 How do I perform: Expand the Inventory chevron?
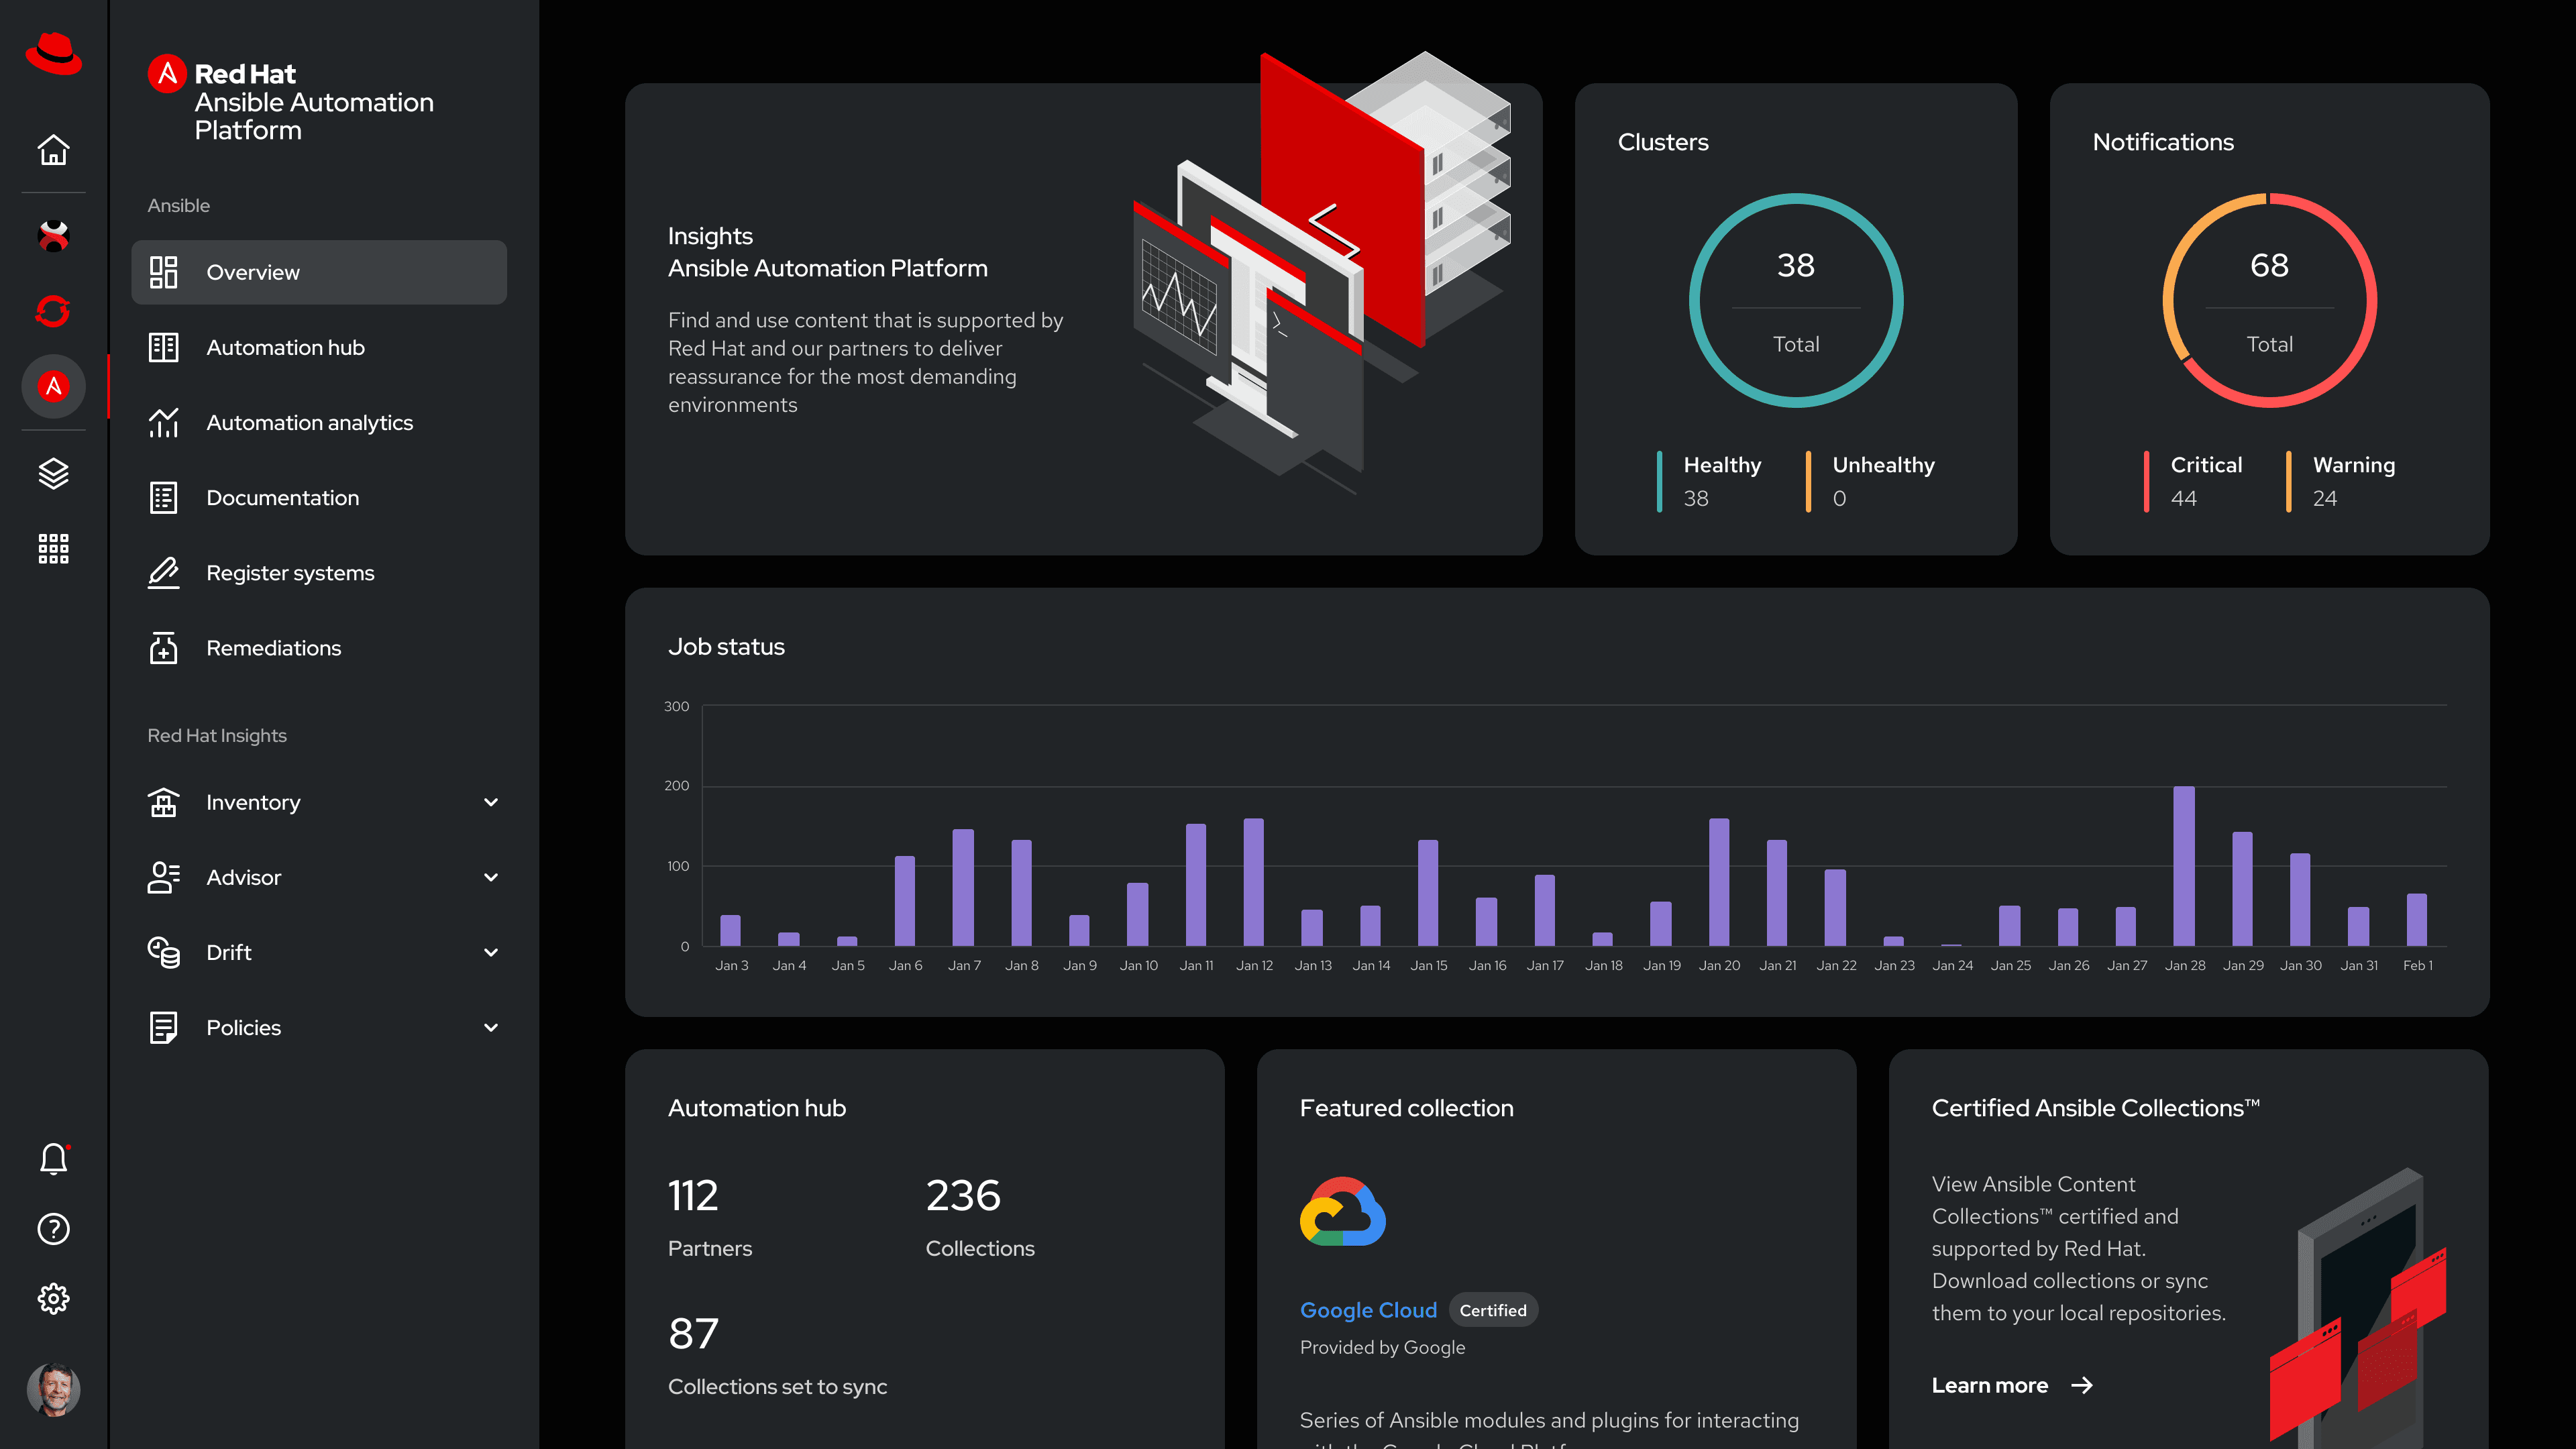pos(491,802)
